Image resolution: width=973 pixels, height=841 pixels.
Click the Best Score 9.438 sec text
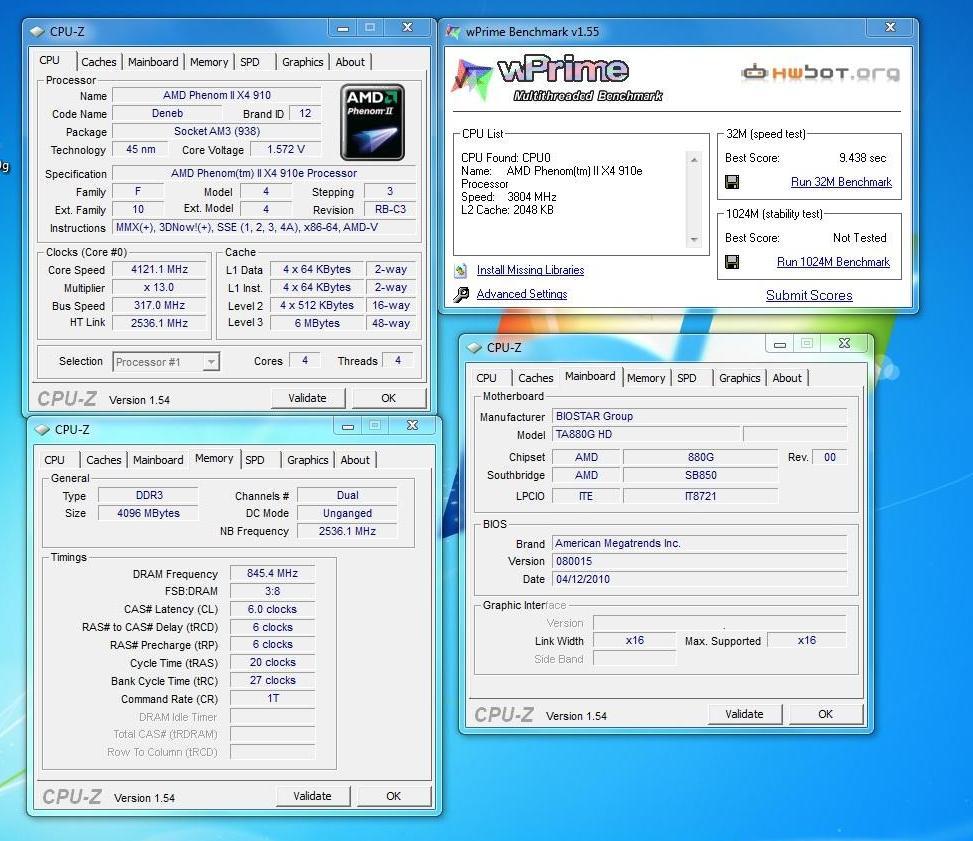click(863, 158)
